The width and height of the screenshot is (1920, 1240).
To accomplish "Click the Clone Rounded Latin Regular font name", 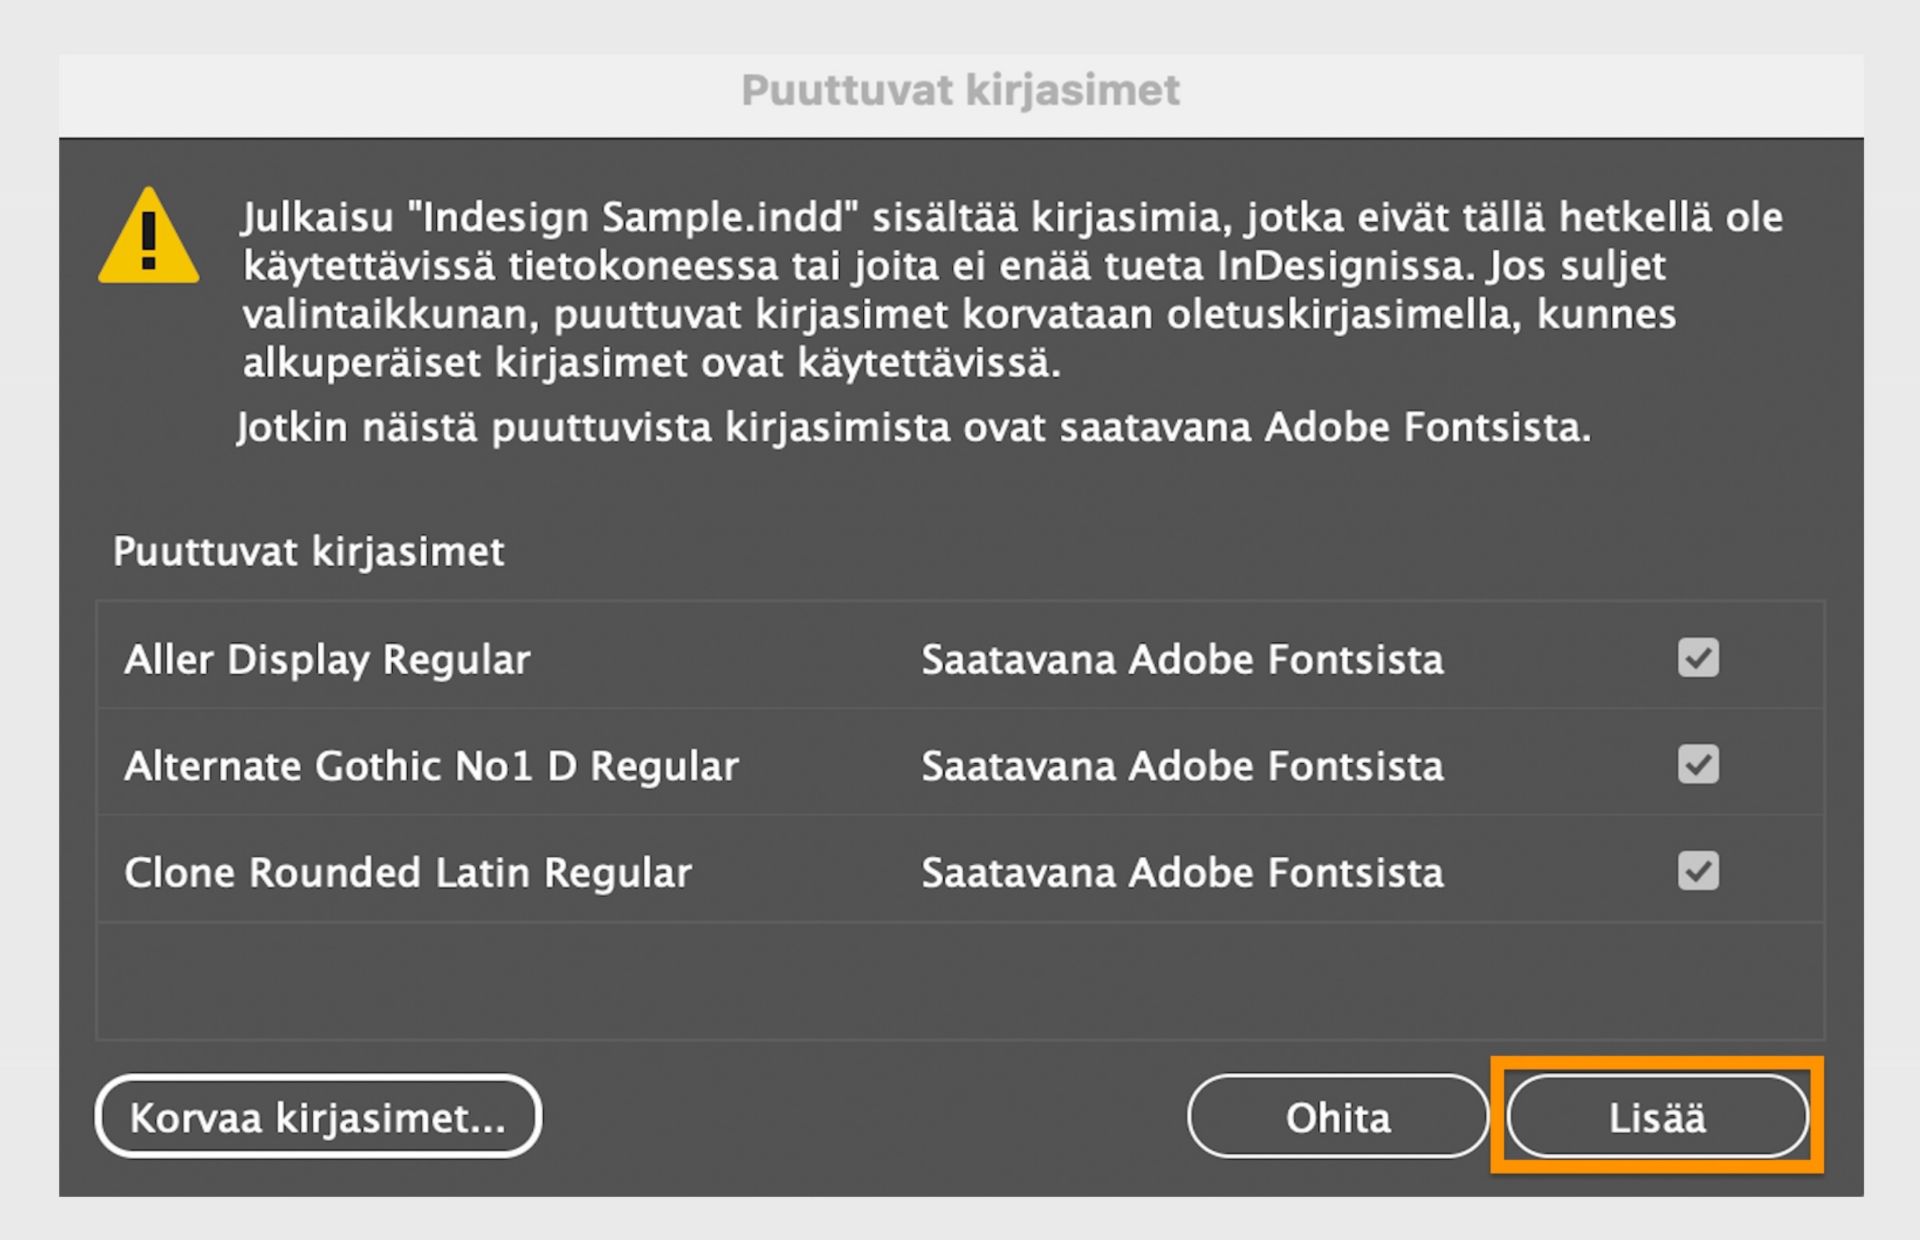I will tap(407, 872).
